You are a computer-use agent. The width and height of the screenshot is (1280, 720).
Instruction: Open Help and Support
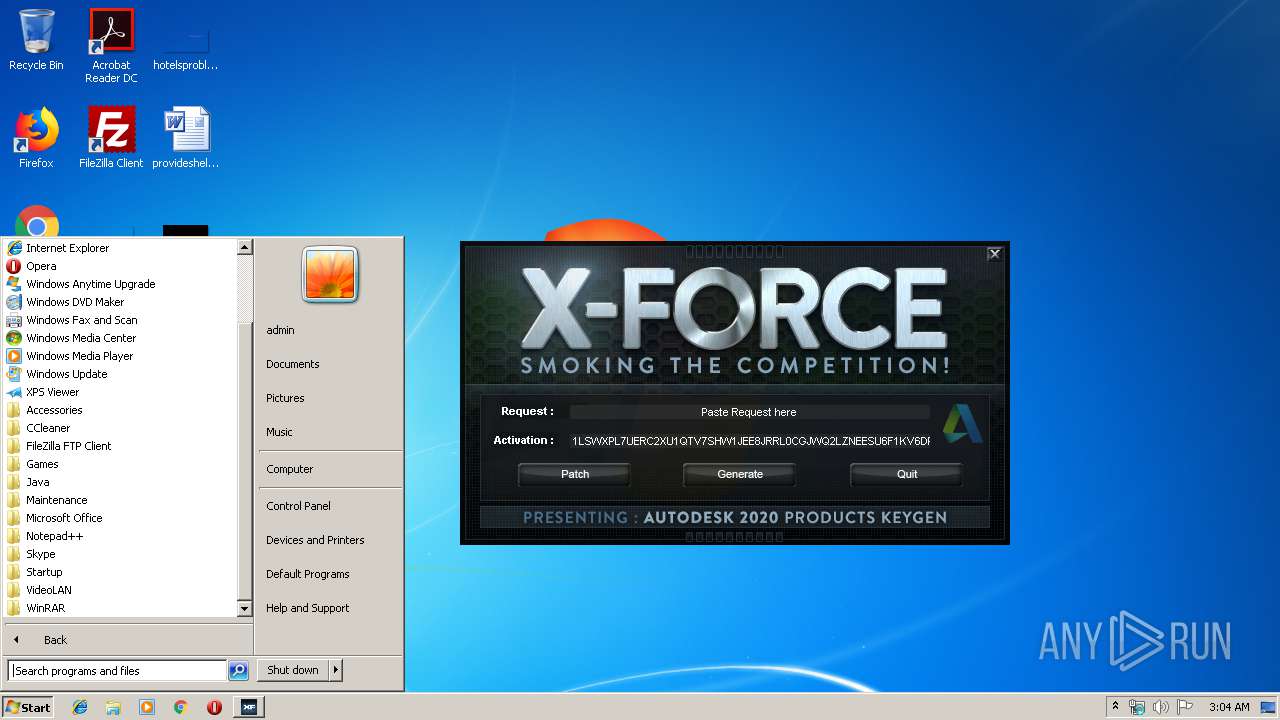[307, 608]
